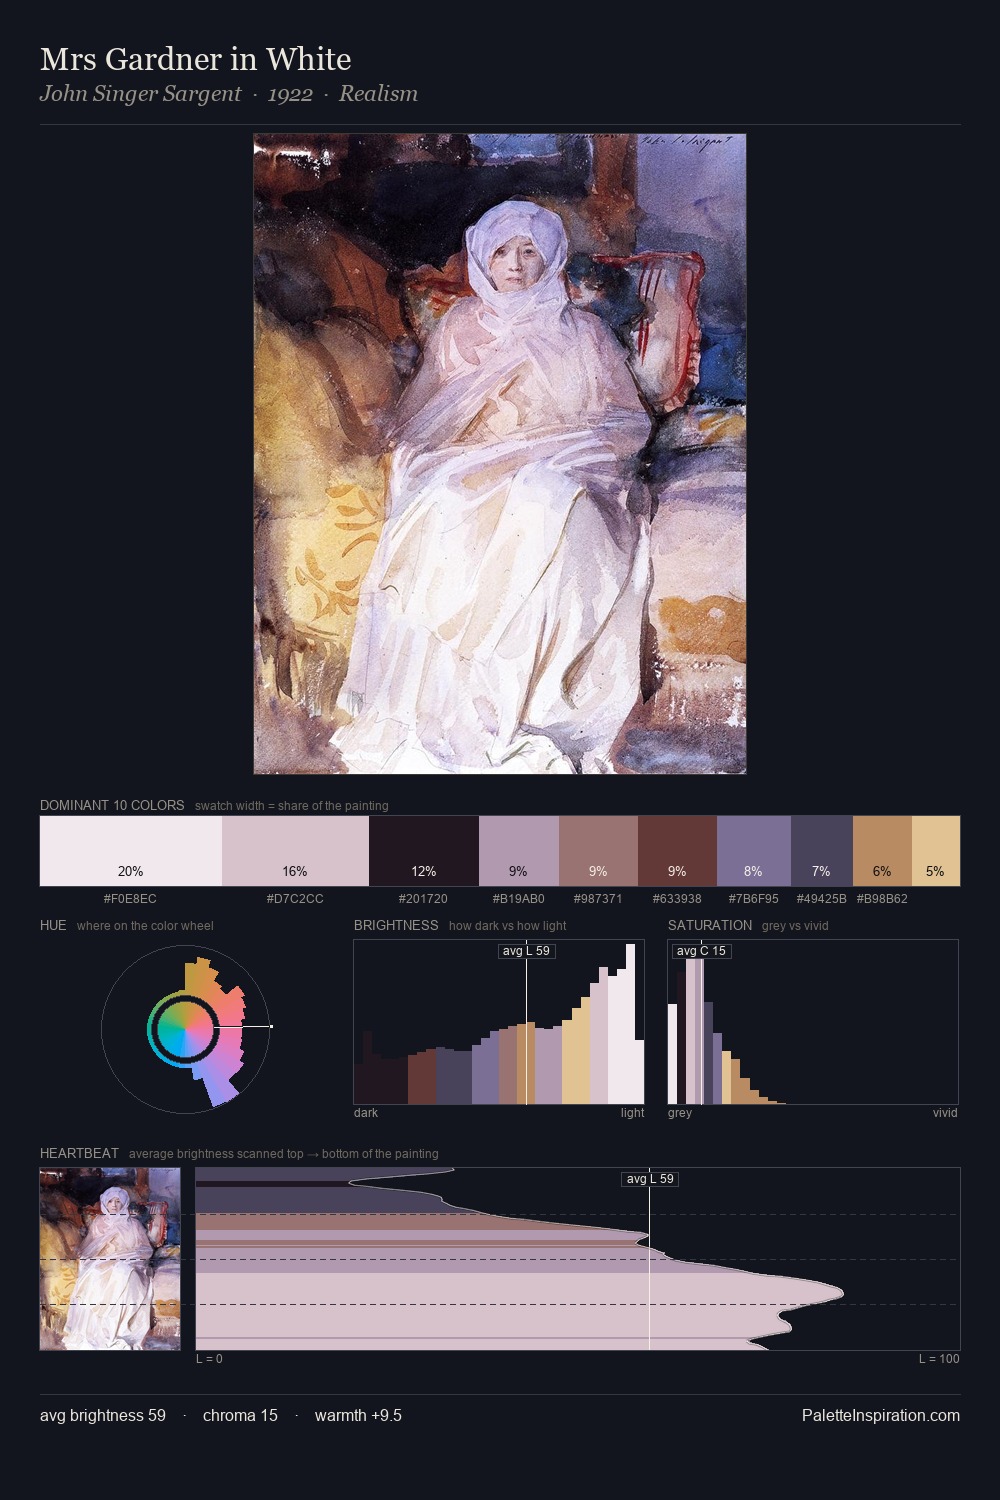Screen dimensions: 1000x1500
Task: Click the 'dark' axis label under brightness
Action: [366, 1113]
